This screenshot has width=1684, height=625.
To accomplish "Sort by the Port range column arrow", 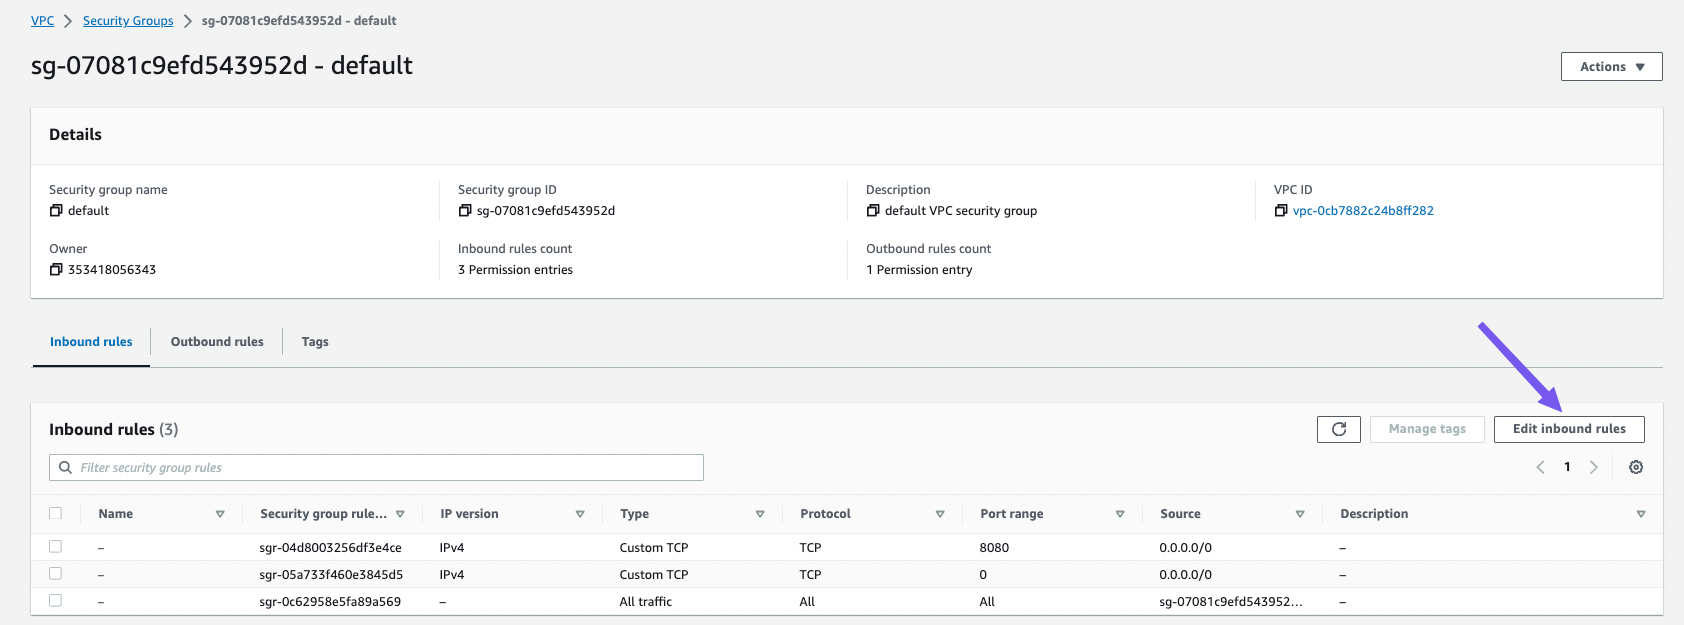I will [1120, 514].
